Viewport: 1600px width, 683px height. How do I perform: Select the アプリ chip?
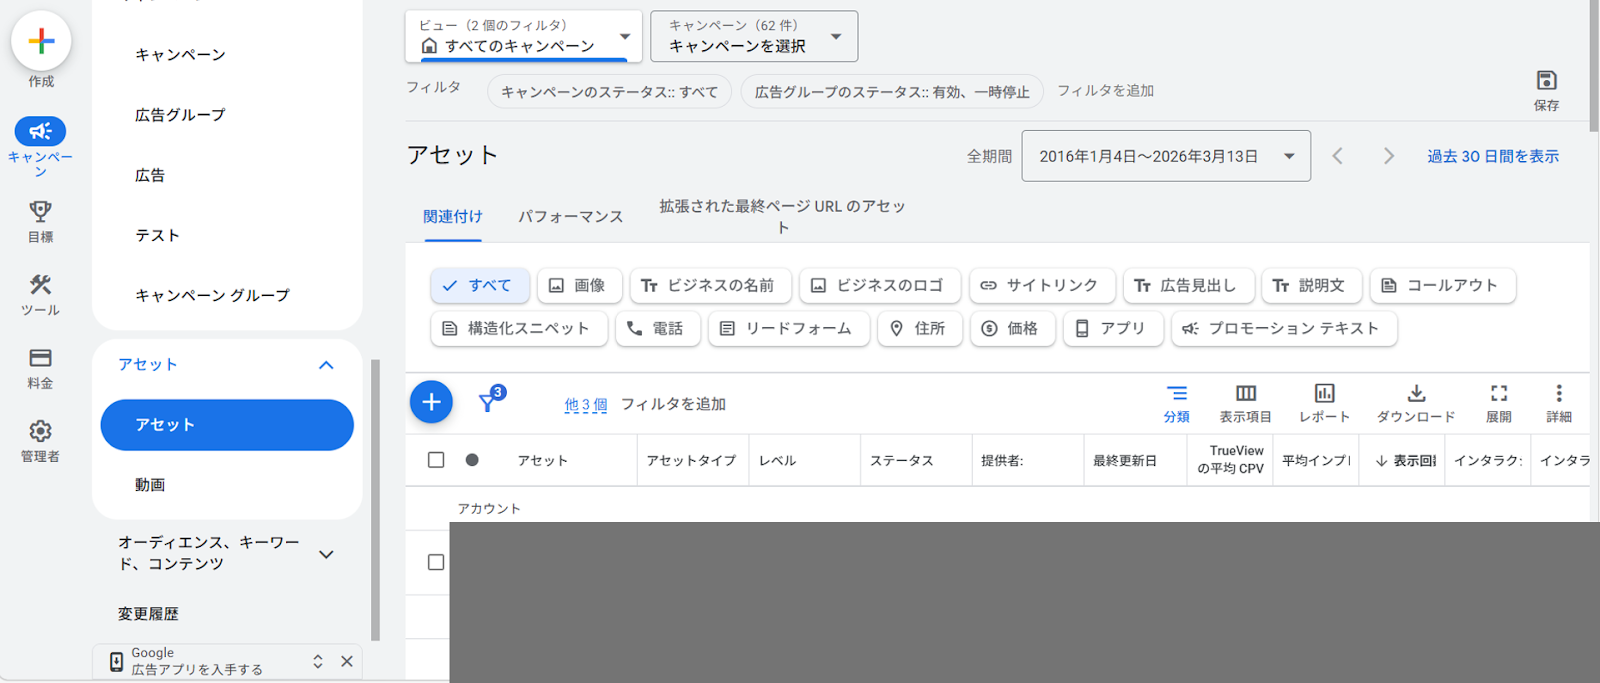click(1113, 328)
